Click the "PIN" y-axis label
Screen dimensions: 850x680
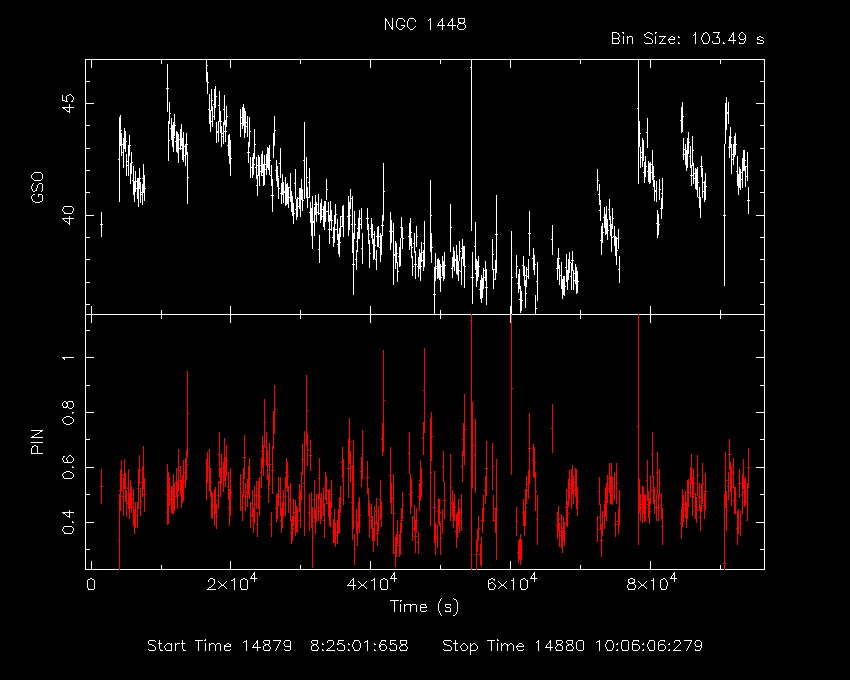tap(37, 441)
